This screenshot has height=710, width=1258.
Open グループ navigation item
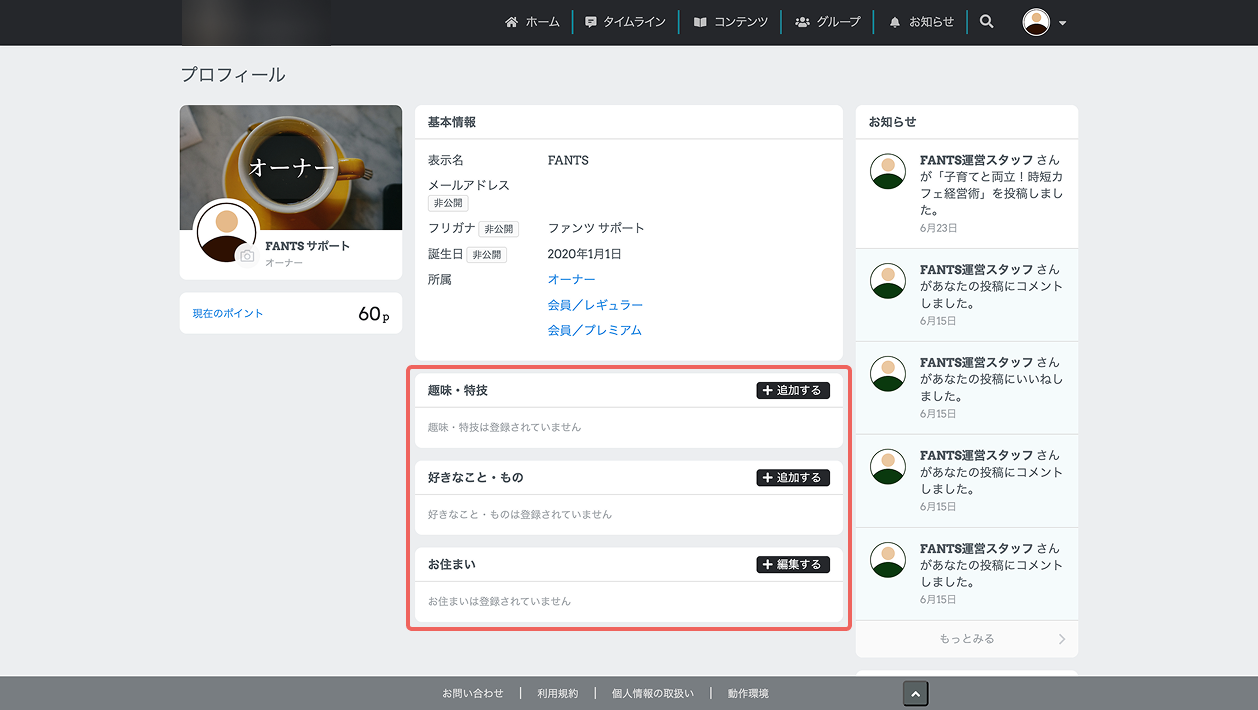coord(828,22)
